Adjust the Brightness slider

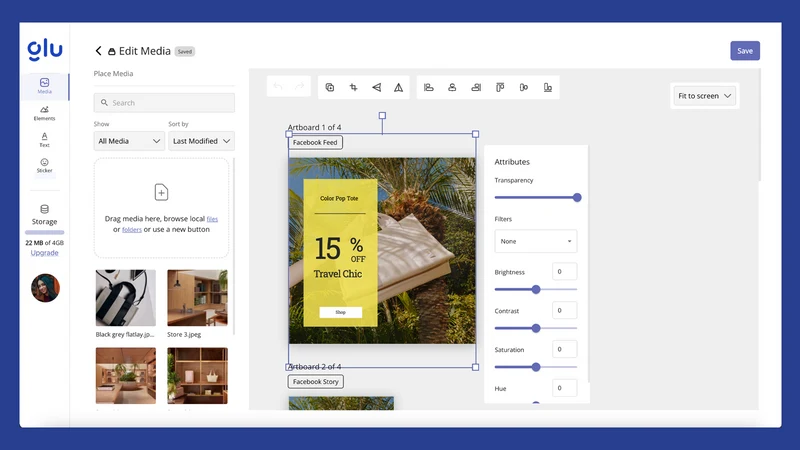click(536, 290)
